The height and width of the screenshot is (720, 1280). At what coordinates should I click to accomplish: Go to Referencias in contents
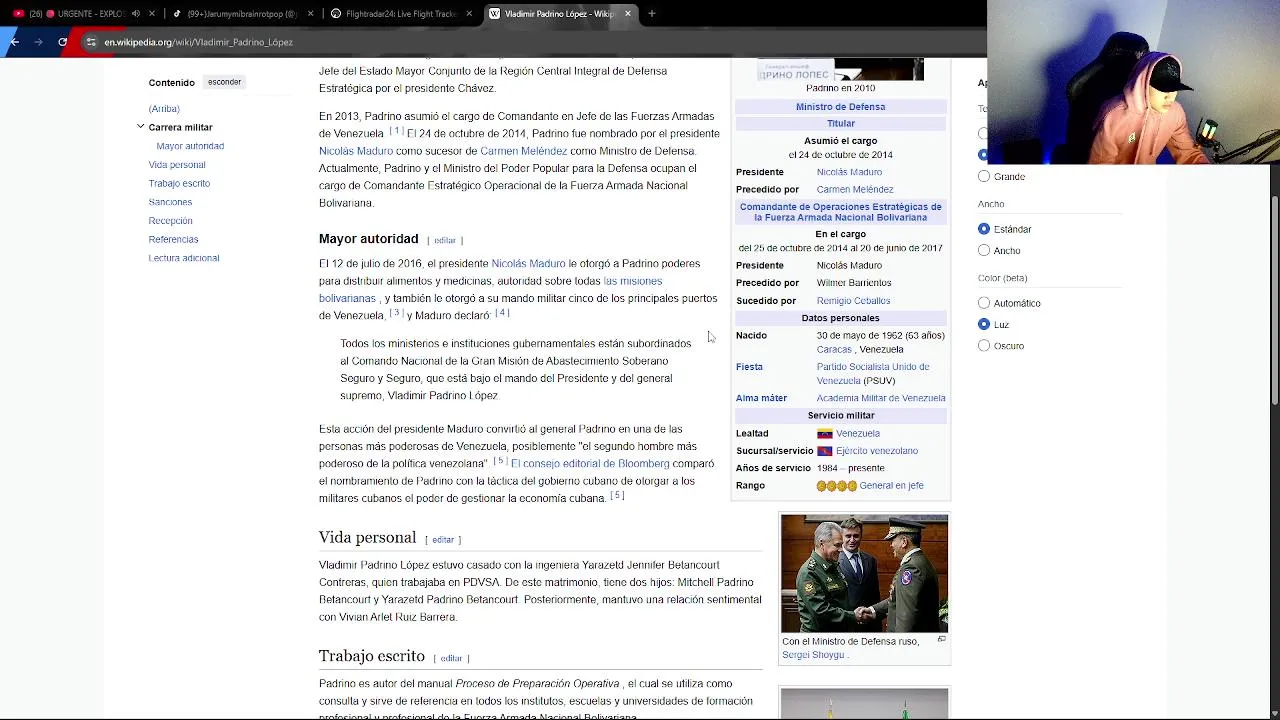[x=173, y=239]
